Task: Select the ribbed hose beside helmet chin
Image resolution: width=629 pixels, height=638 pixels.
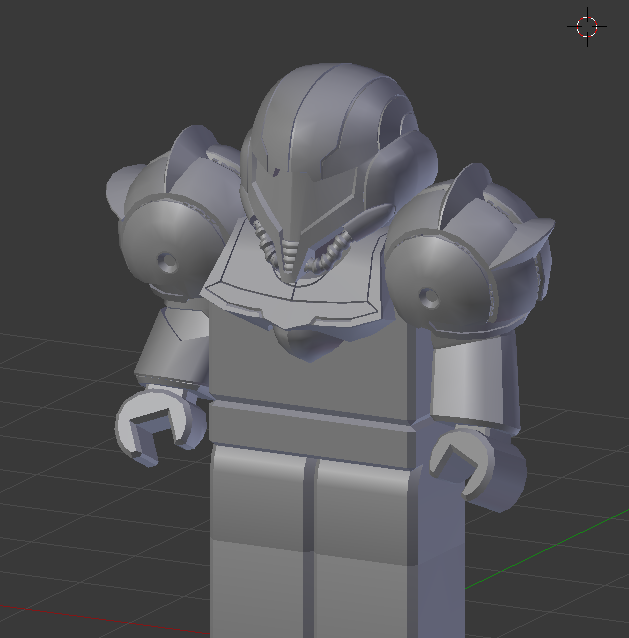Action: [x=329, y=253]
